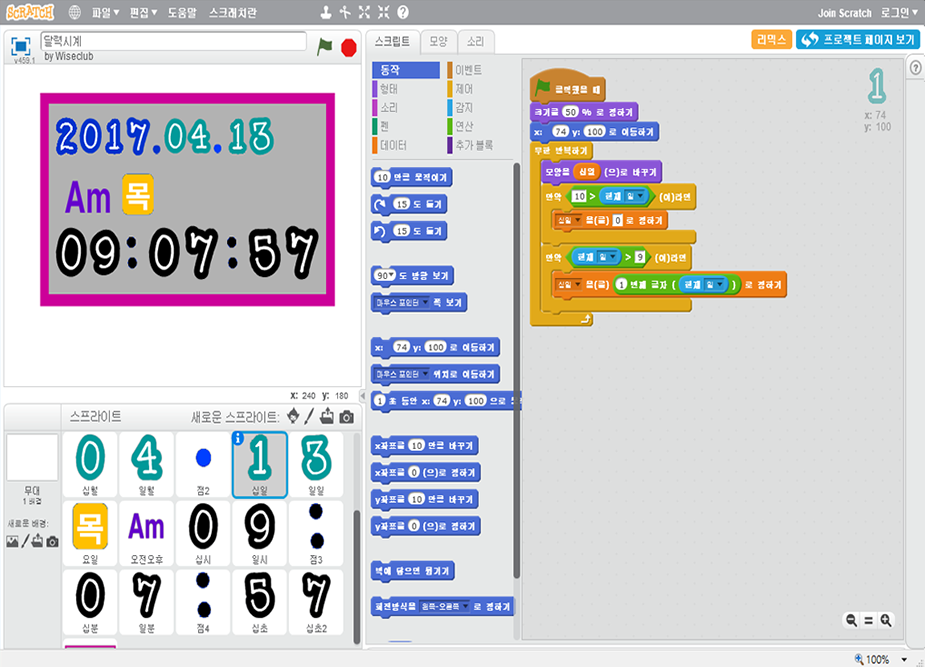This screenshot has width=925, height=667.
Task: Select the stamp duplicate tool
Action: 326,13
